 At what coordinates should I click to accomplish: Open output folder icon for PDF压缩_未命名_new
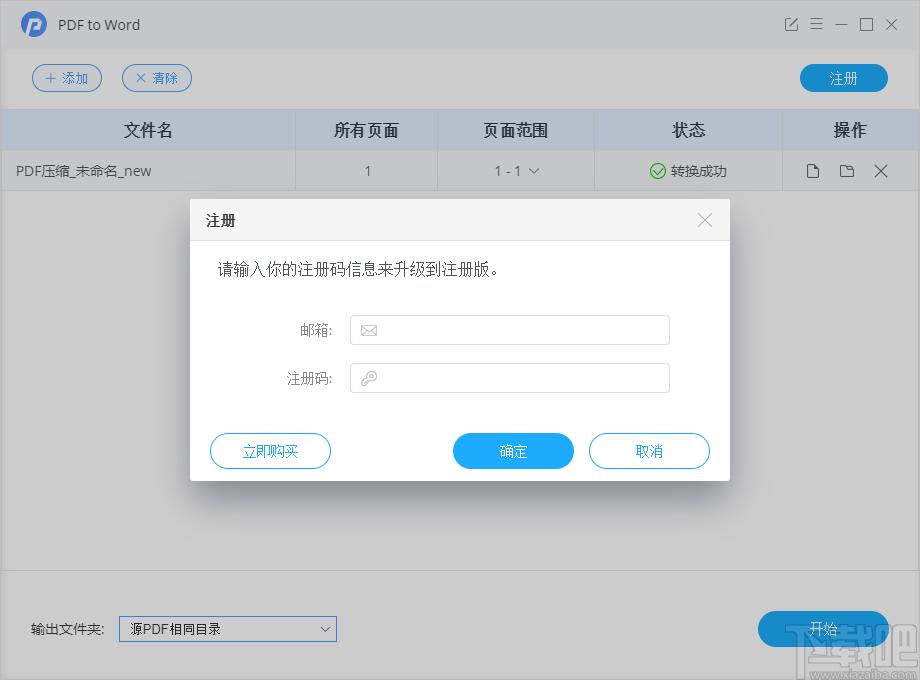847,171
